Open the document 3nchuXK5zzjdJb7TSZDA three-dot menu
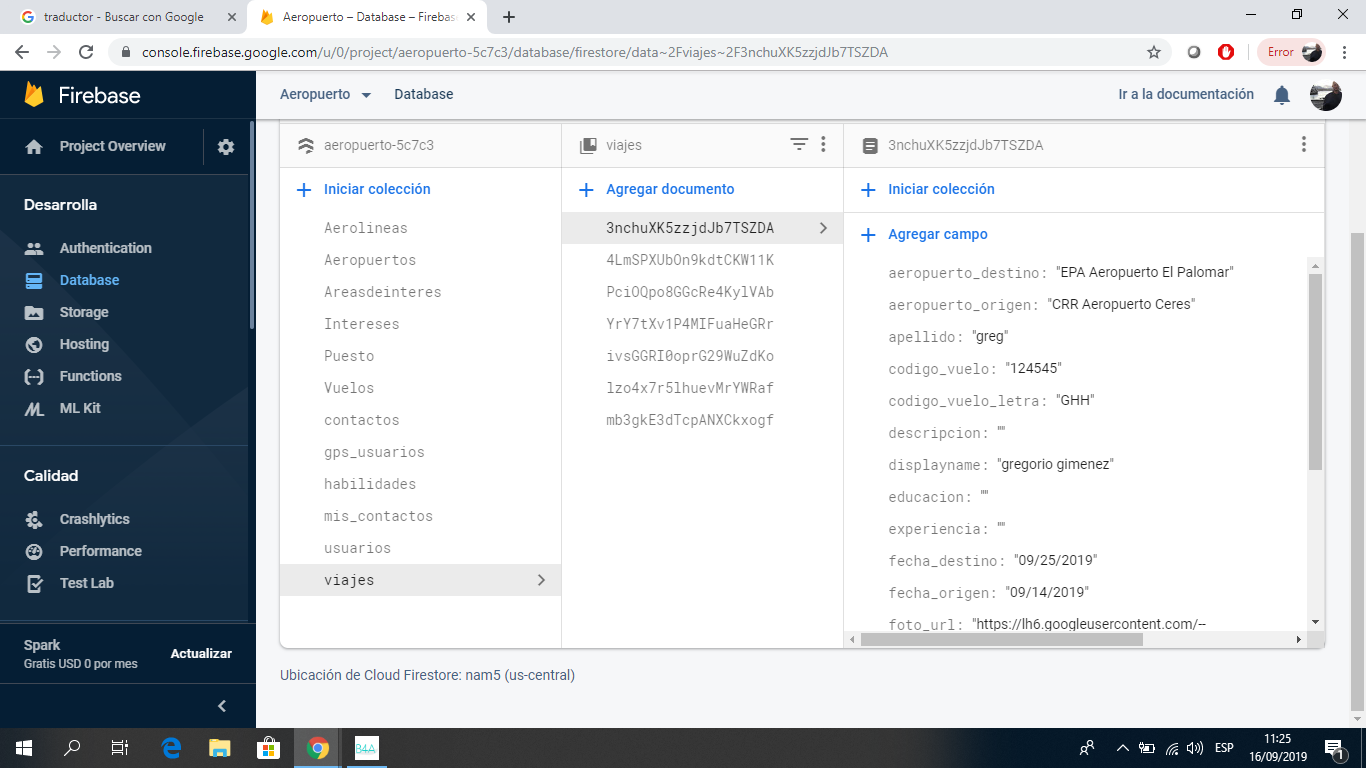Viewport: 1366px width, 768px height. coord(1303,144)
